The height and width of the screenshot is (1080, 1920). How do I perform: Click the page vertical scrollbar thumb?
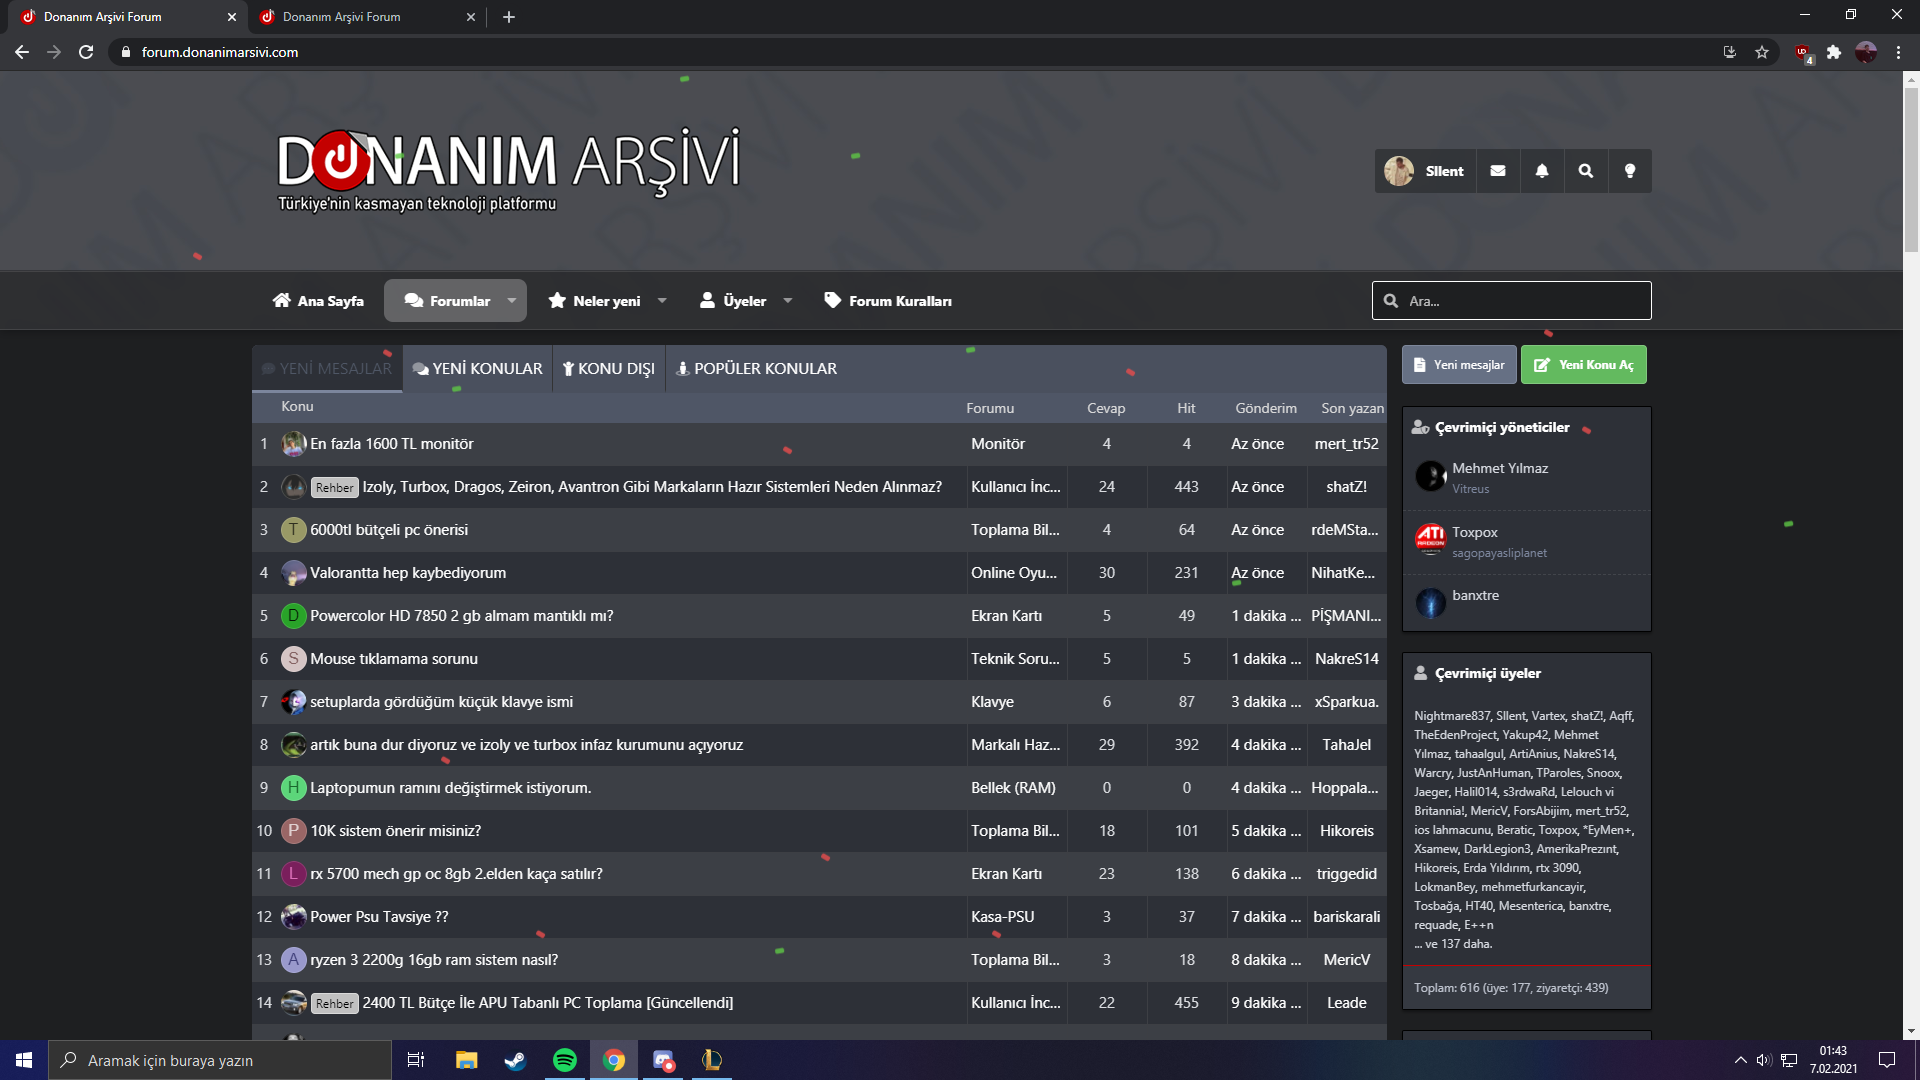[x=1911, y=170]
